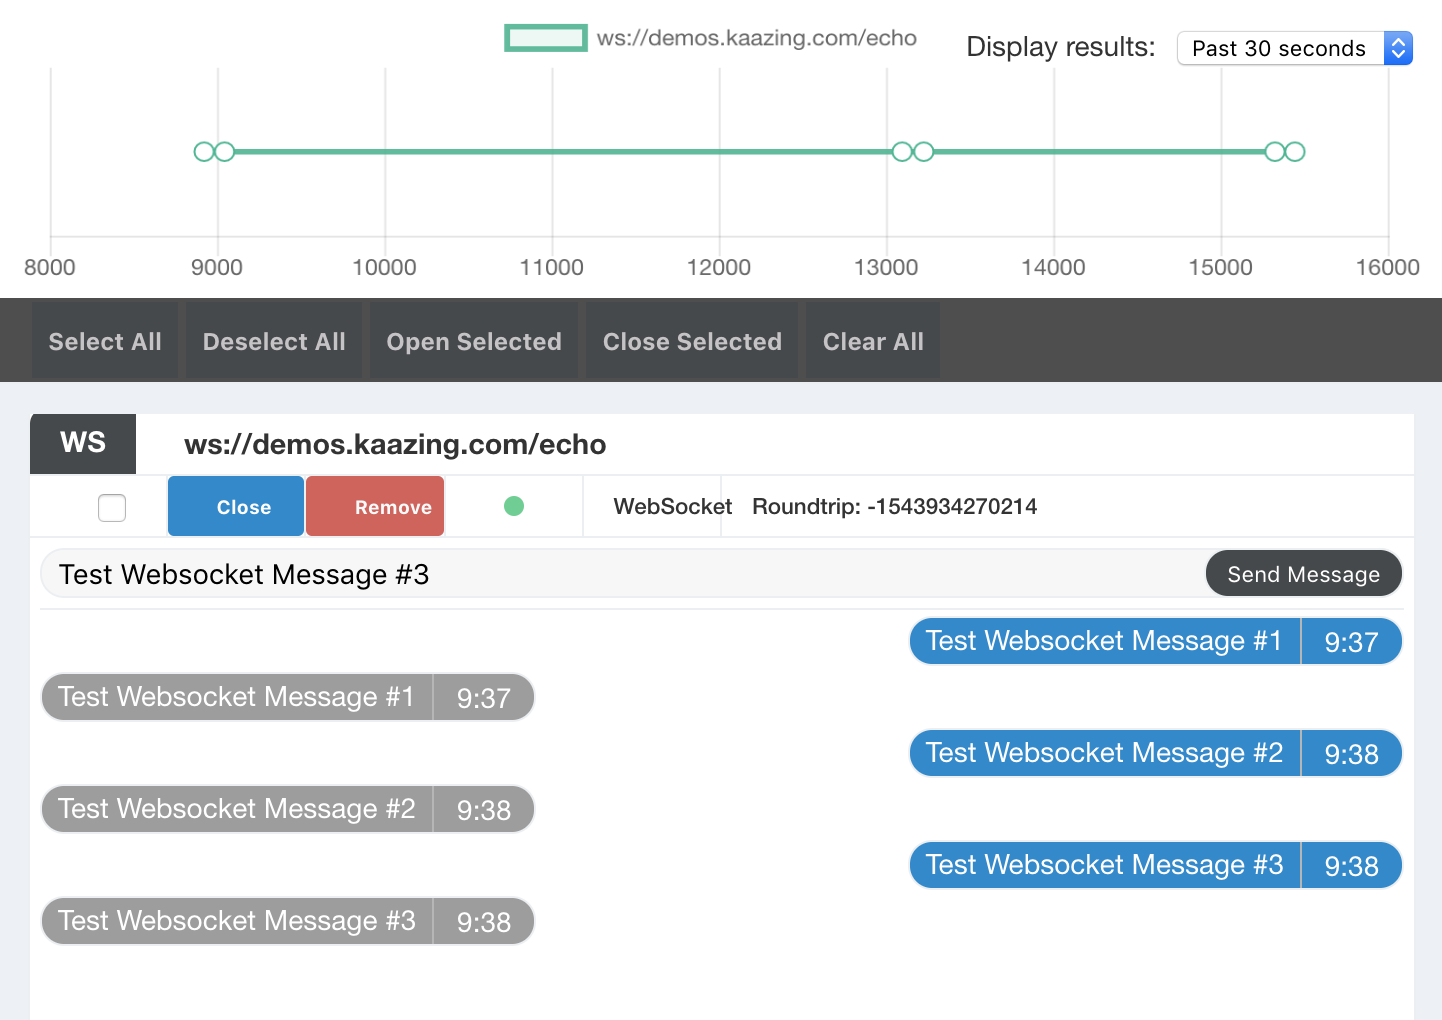
Task: Click the red Remove button
Action: click(375, 506)
